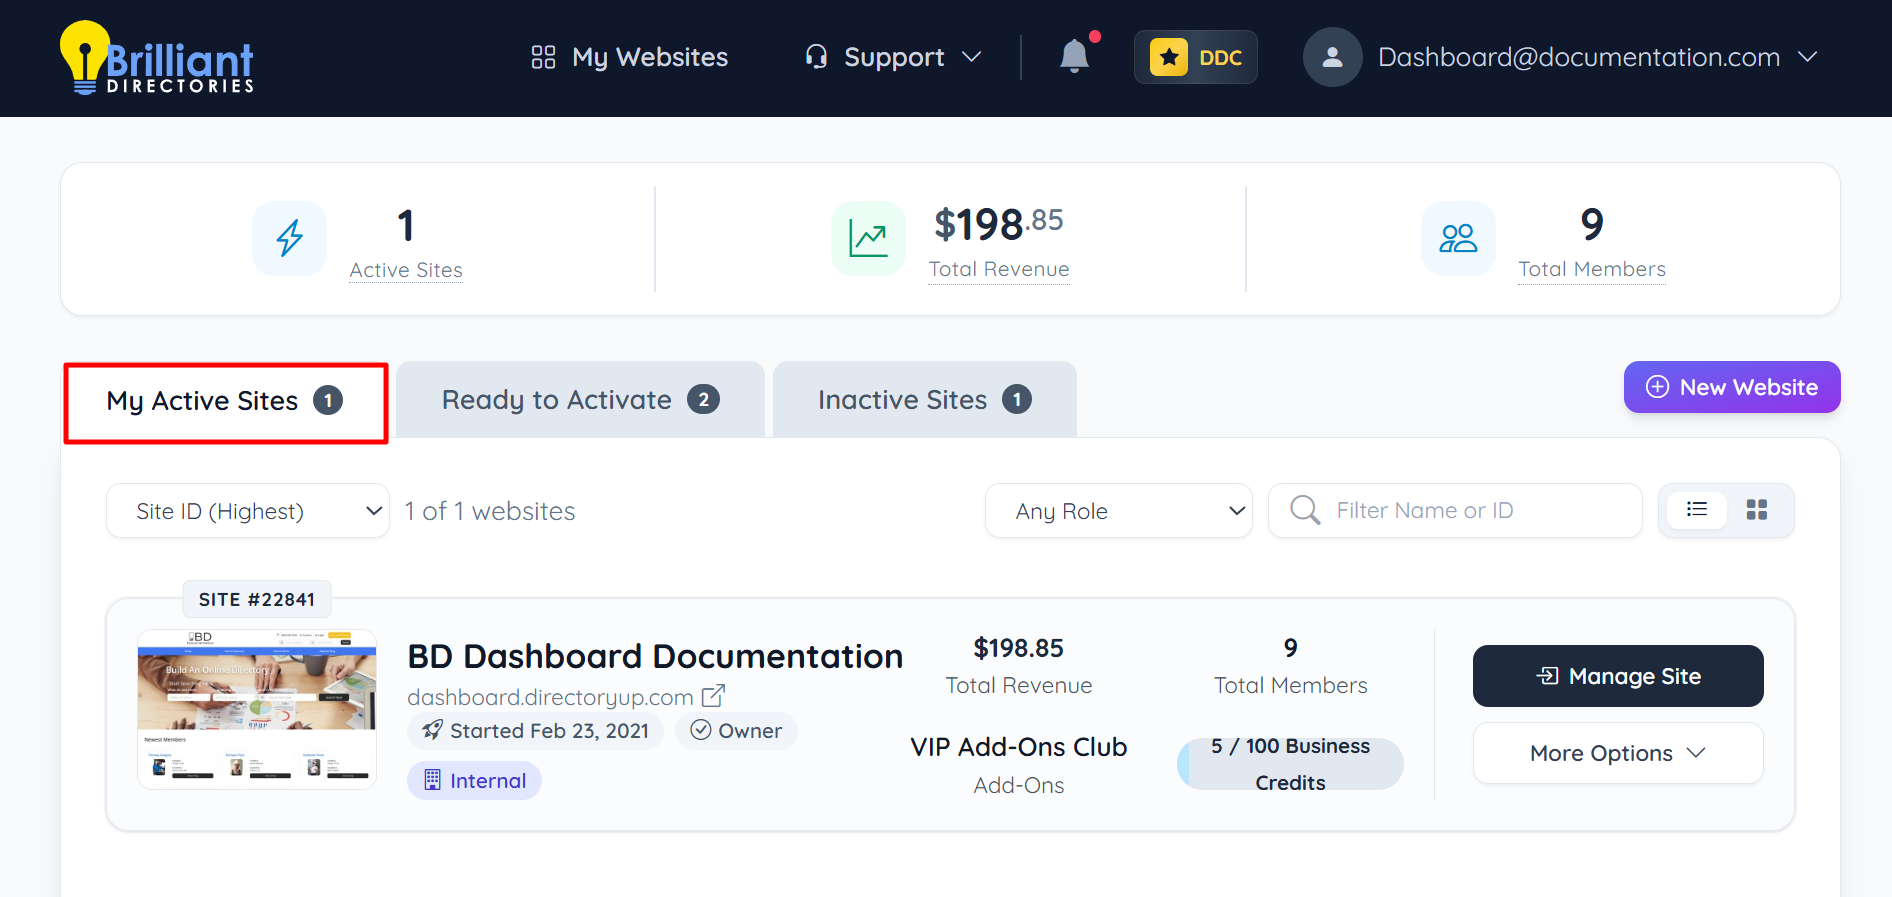This screenshot has width=1892, height=897.
Task: Open the BD Dashboard site thumbnail
Action: point(257,709)
